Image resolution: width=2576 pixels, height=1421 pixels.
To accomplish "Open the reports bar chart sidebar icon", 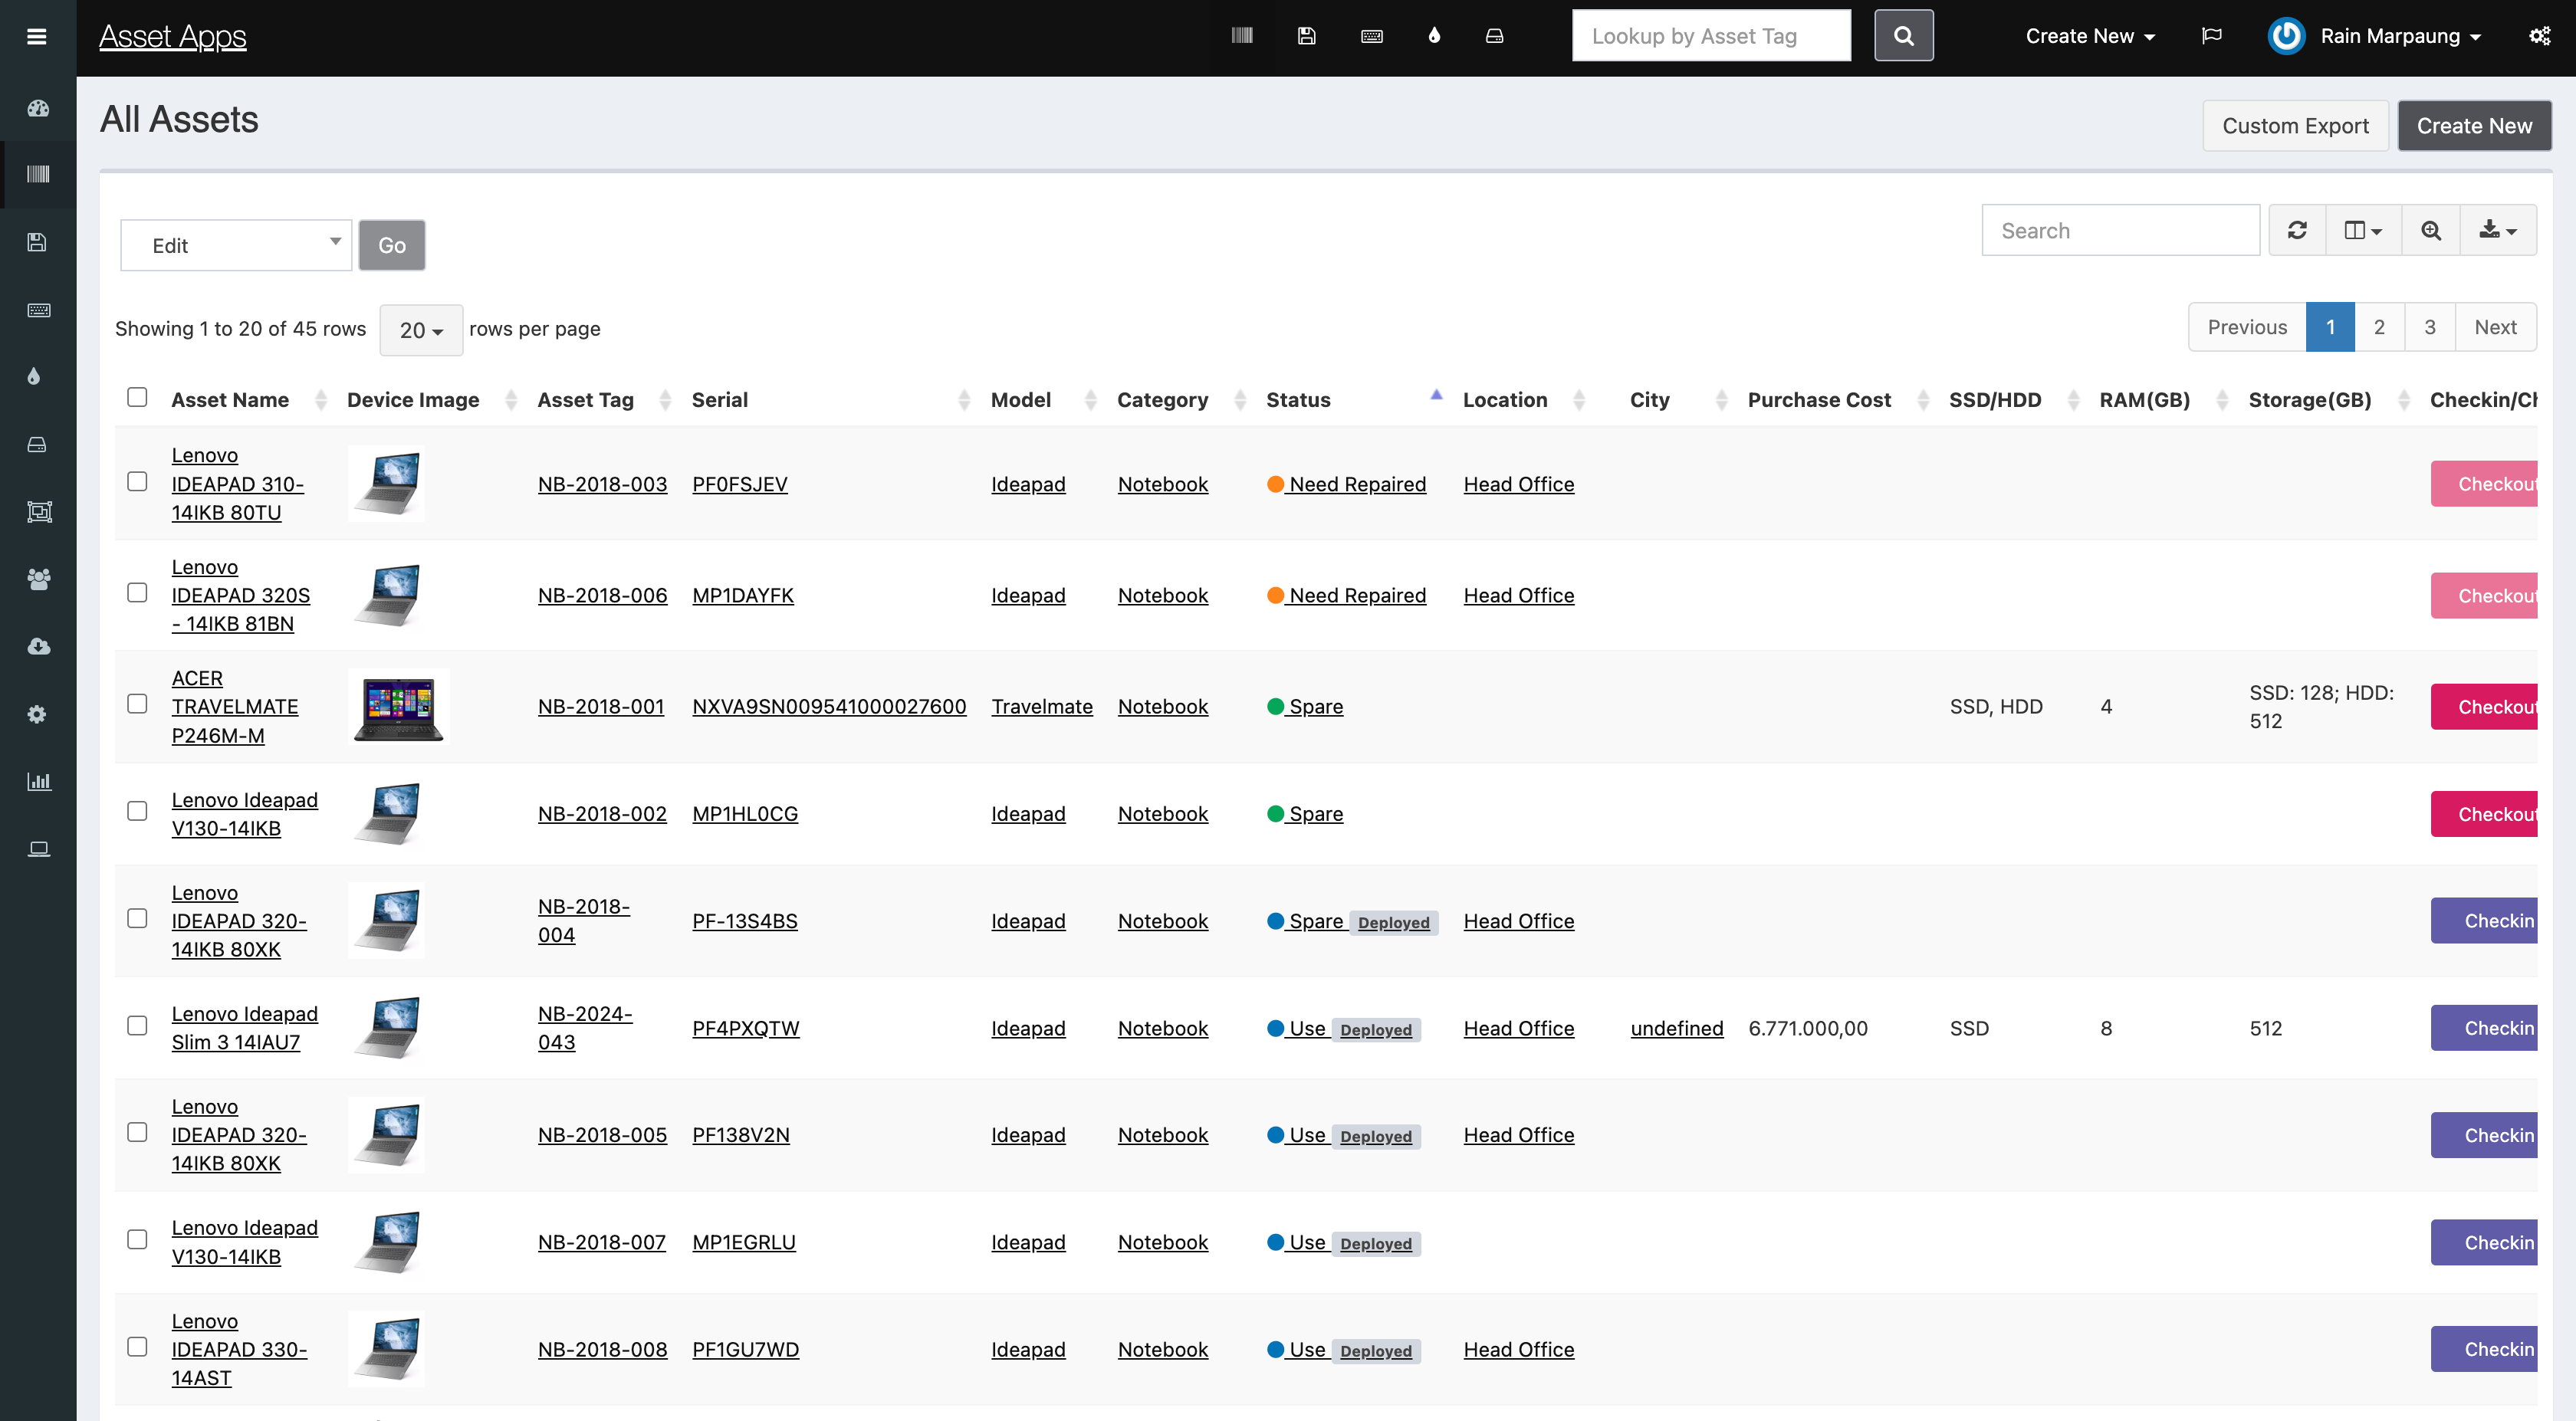I will pos(38,782).
